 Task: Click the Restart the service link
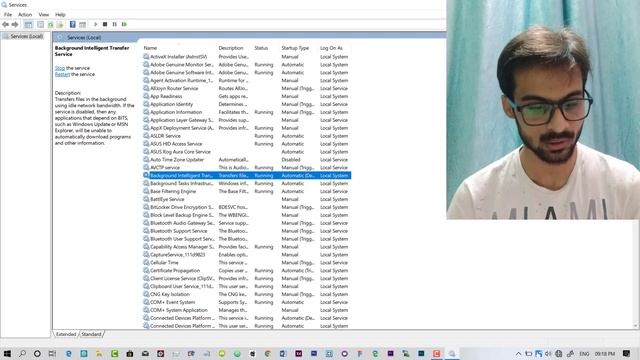point(62,74)
